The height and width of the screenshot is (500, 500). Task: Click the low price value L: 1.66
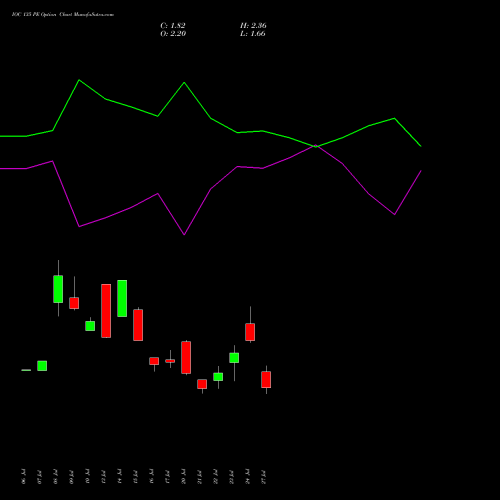click(x=253, y=34)
